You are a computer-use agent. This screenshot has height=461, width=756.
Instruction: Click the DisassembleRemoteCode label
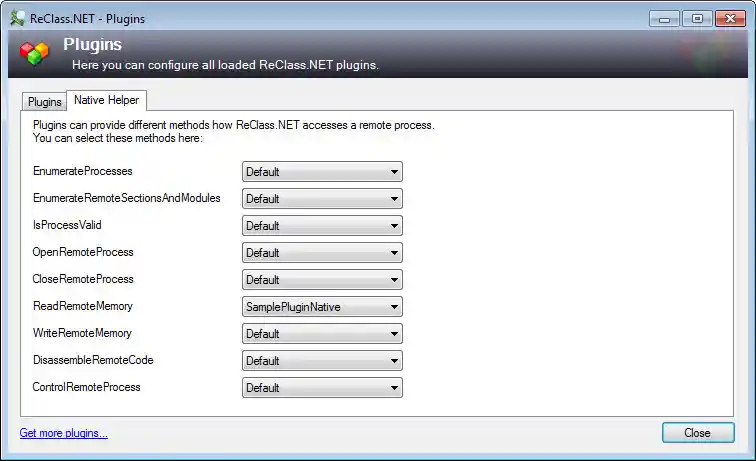pos(93,360)
